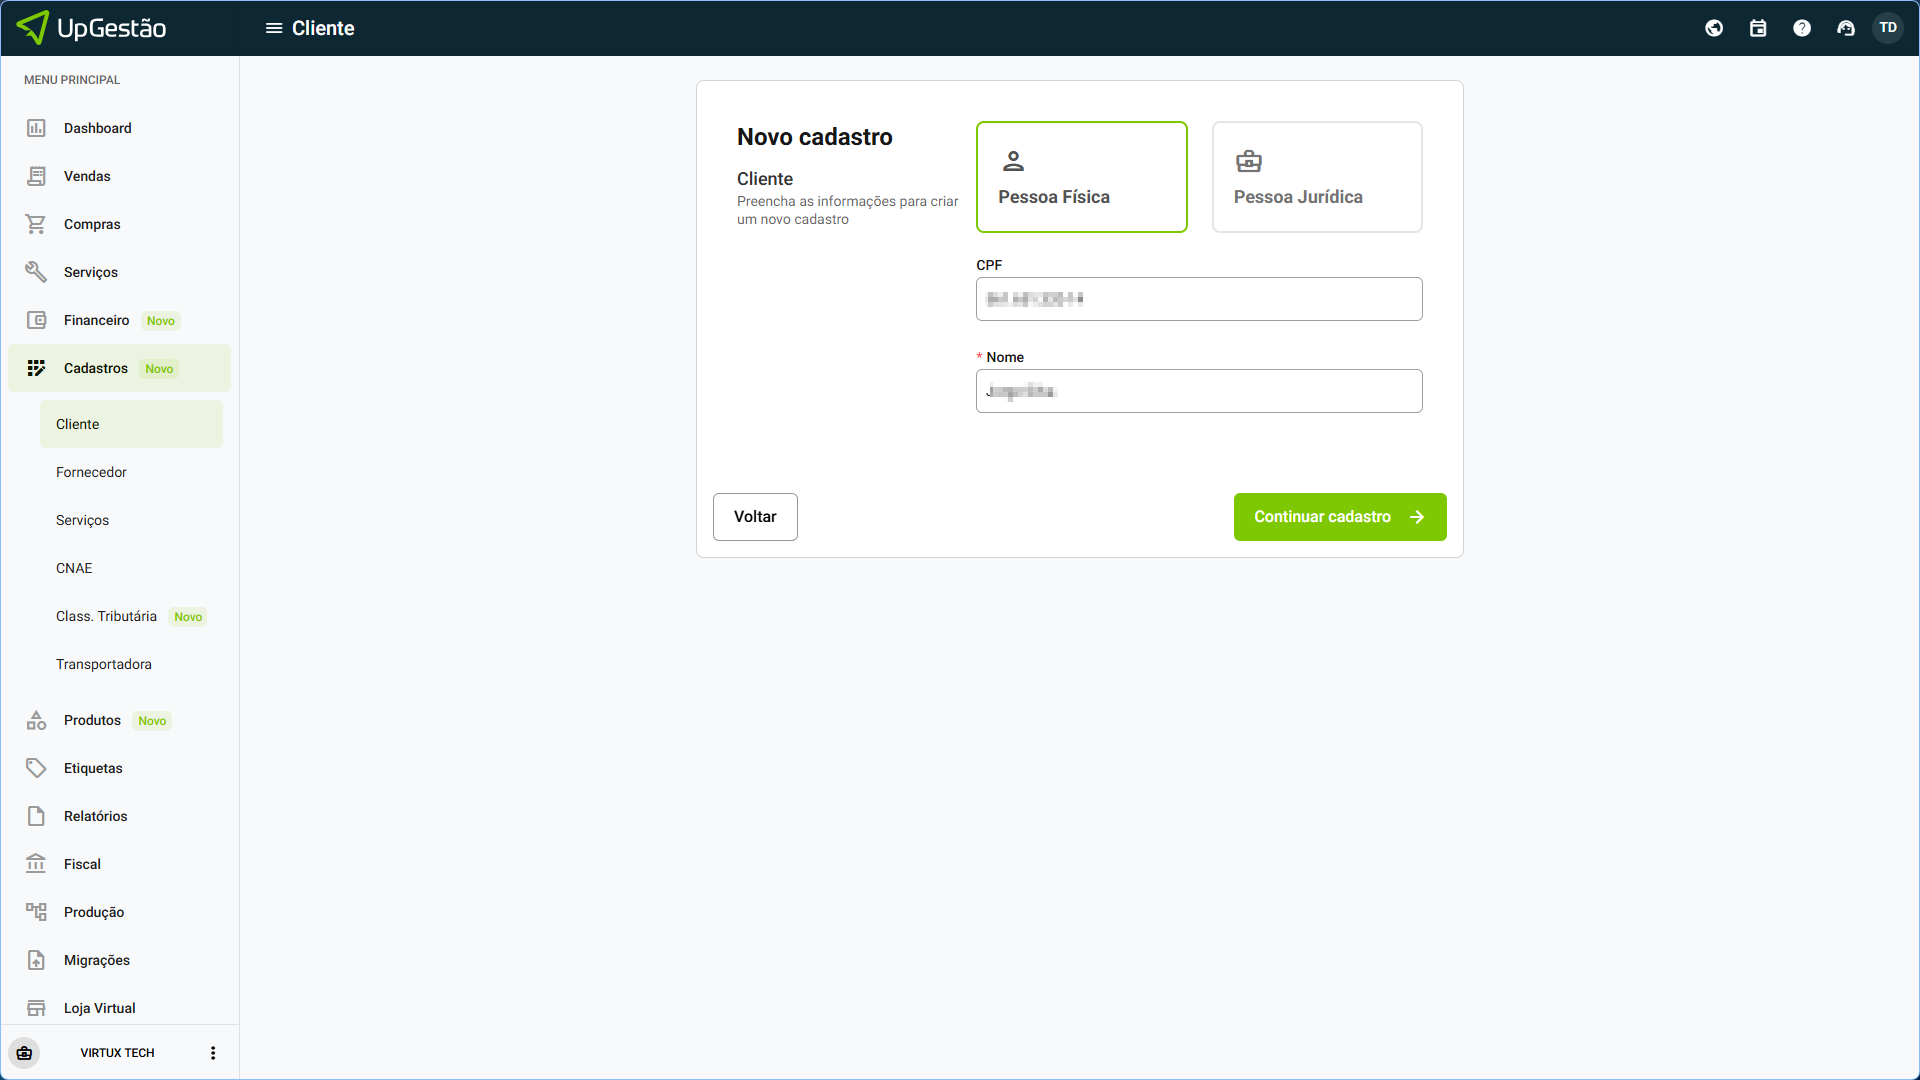The height and width of the screenshot is (1080, 1920).
Task: Click the UpGestão logo
Action: click(x=92, y=28)
